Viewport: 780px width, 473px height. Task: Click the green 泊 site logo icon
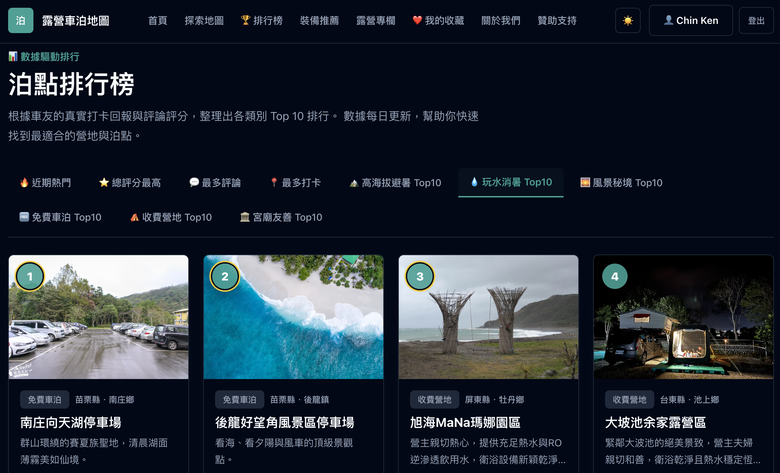[20, 20]
